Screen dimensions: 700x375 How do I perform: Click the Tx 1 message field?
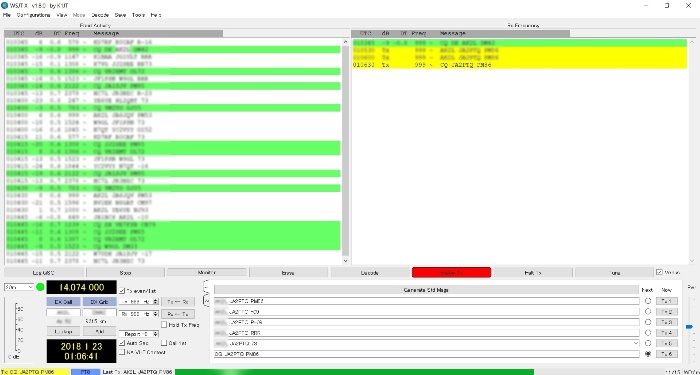click(x=426, y=301)
